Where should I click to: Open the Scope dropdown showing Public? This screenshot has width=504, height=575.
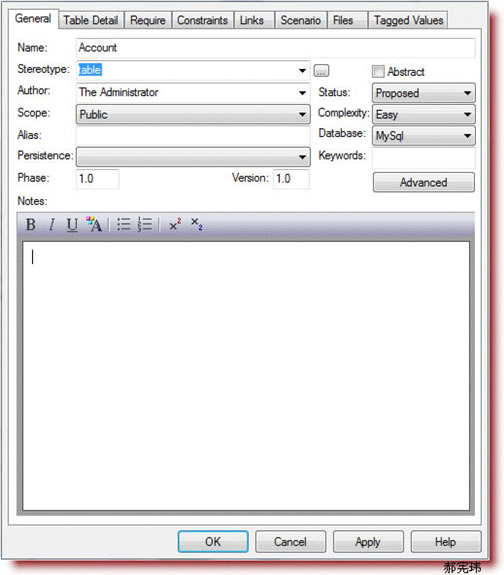point(193,114)
